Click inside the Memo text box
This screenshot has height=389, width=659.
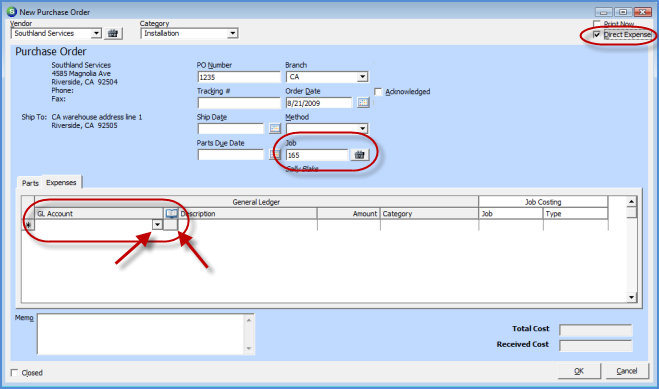[141, 334]
